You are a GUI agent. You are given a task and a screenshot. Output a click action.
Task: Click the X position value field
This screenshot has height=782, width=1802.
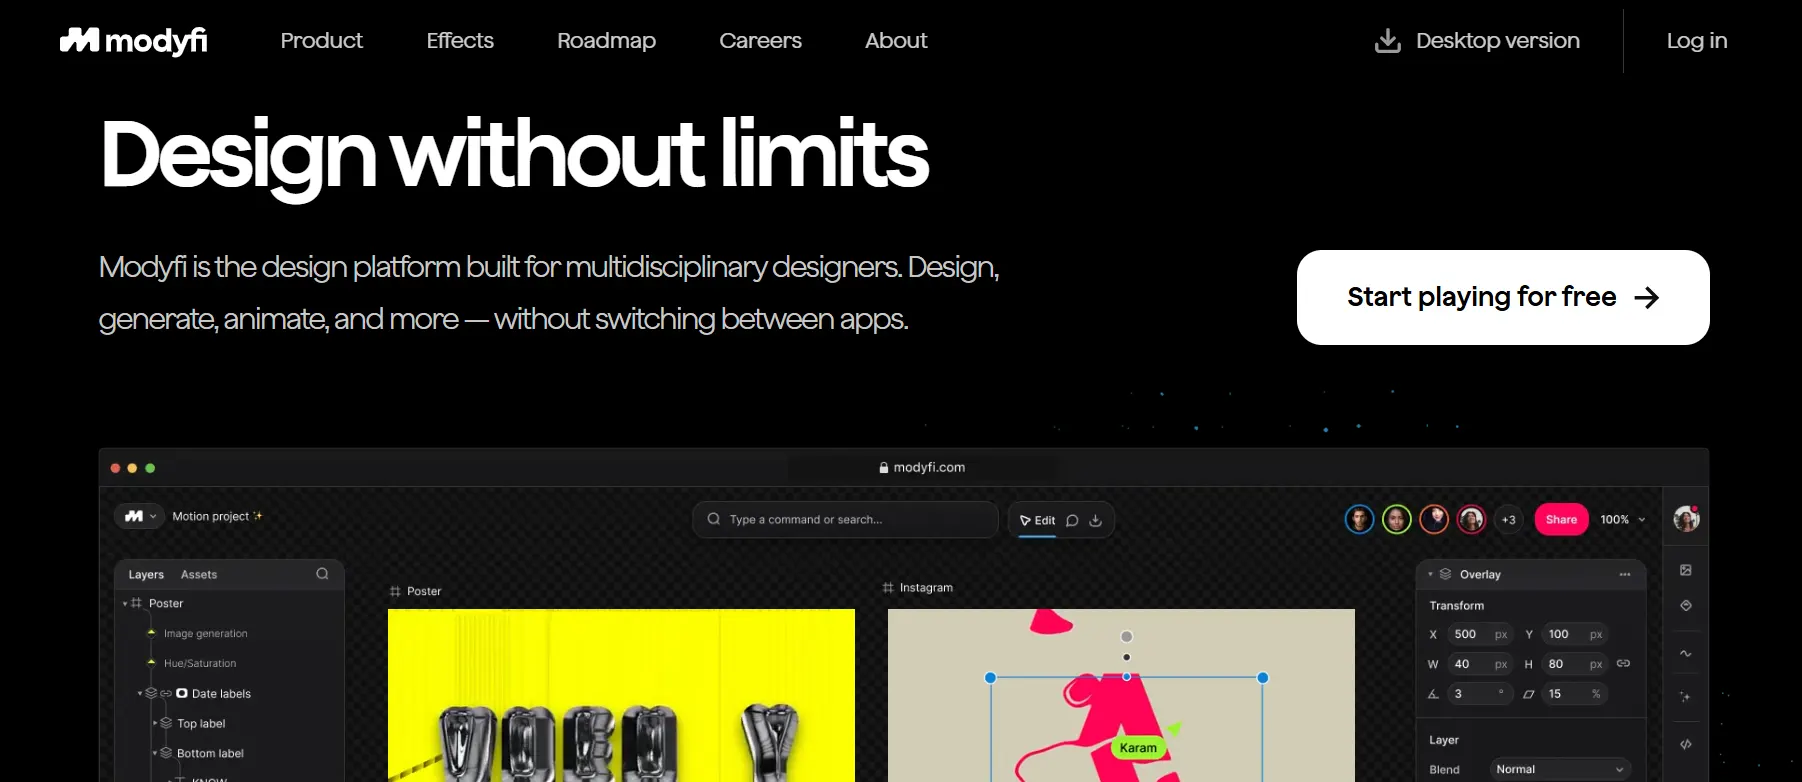[1479, 634]
